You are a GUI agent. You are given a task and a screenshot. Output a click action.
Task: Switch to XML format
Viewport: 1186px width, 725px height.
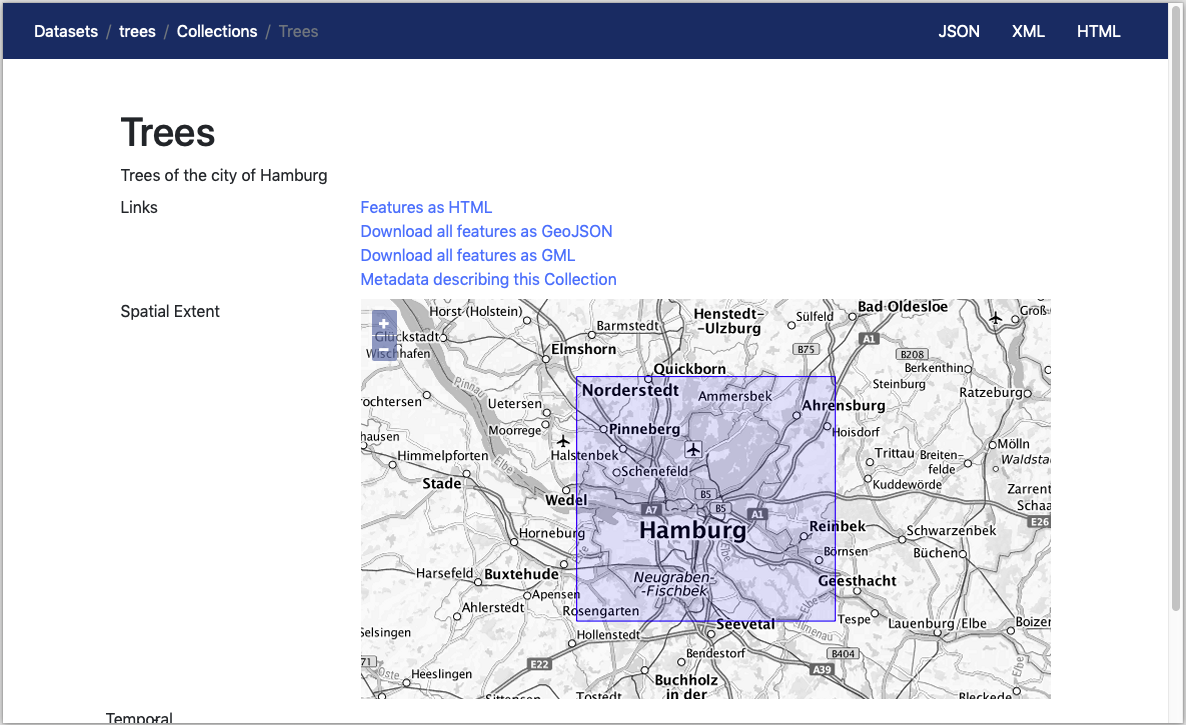(x=1028, y=31)
